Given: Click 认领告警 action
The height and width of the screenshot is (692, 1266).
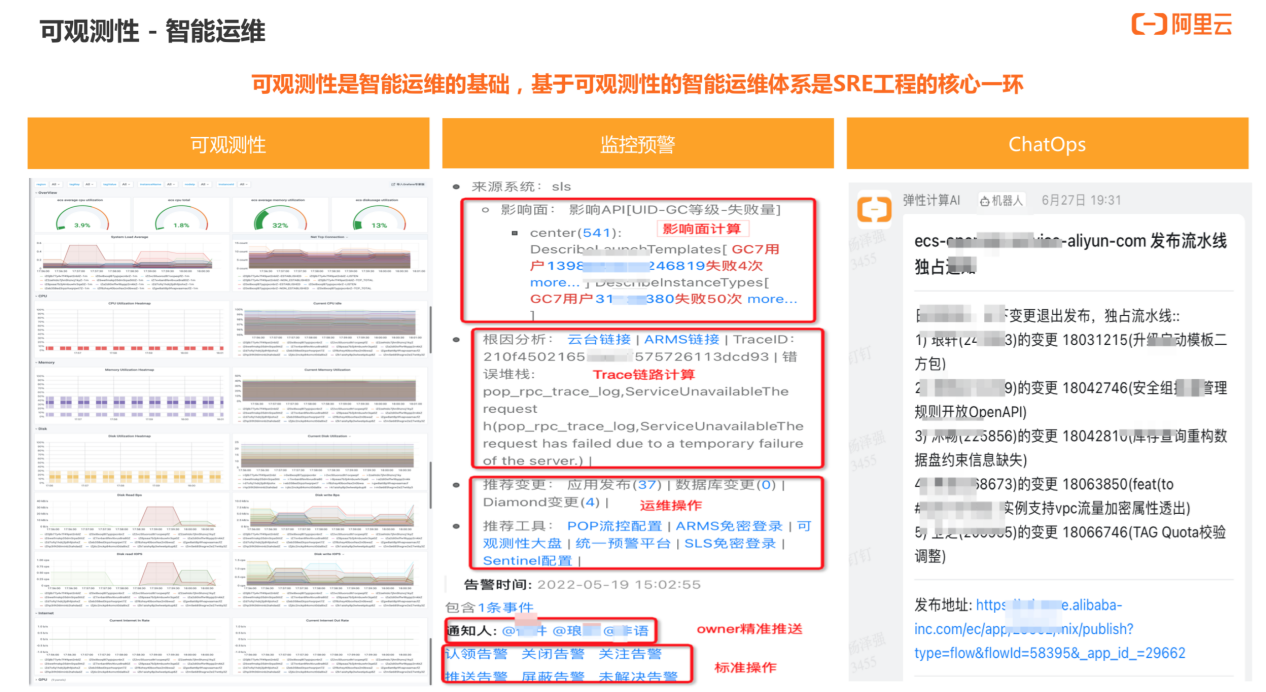Looking at the screenshot, I should [475, 654].
